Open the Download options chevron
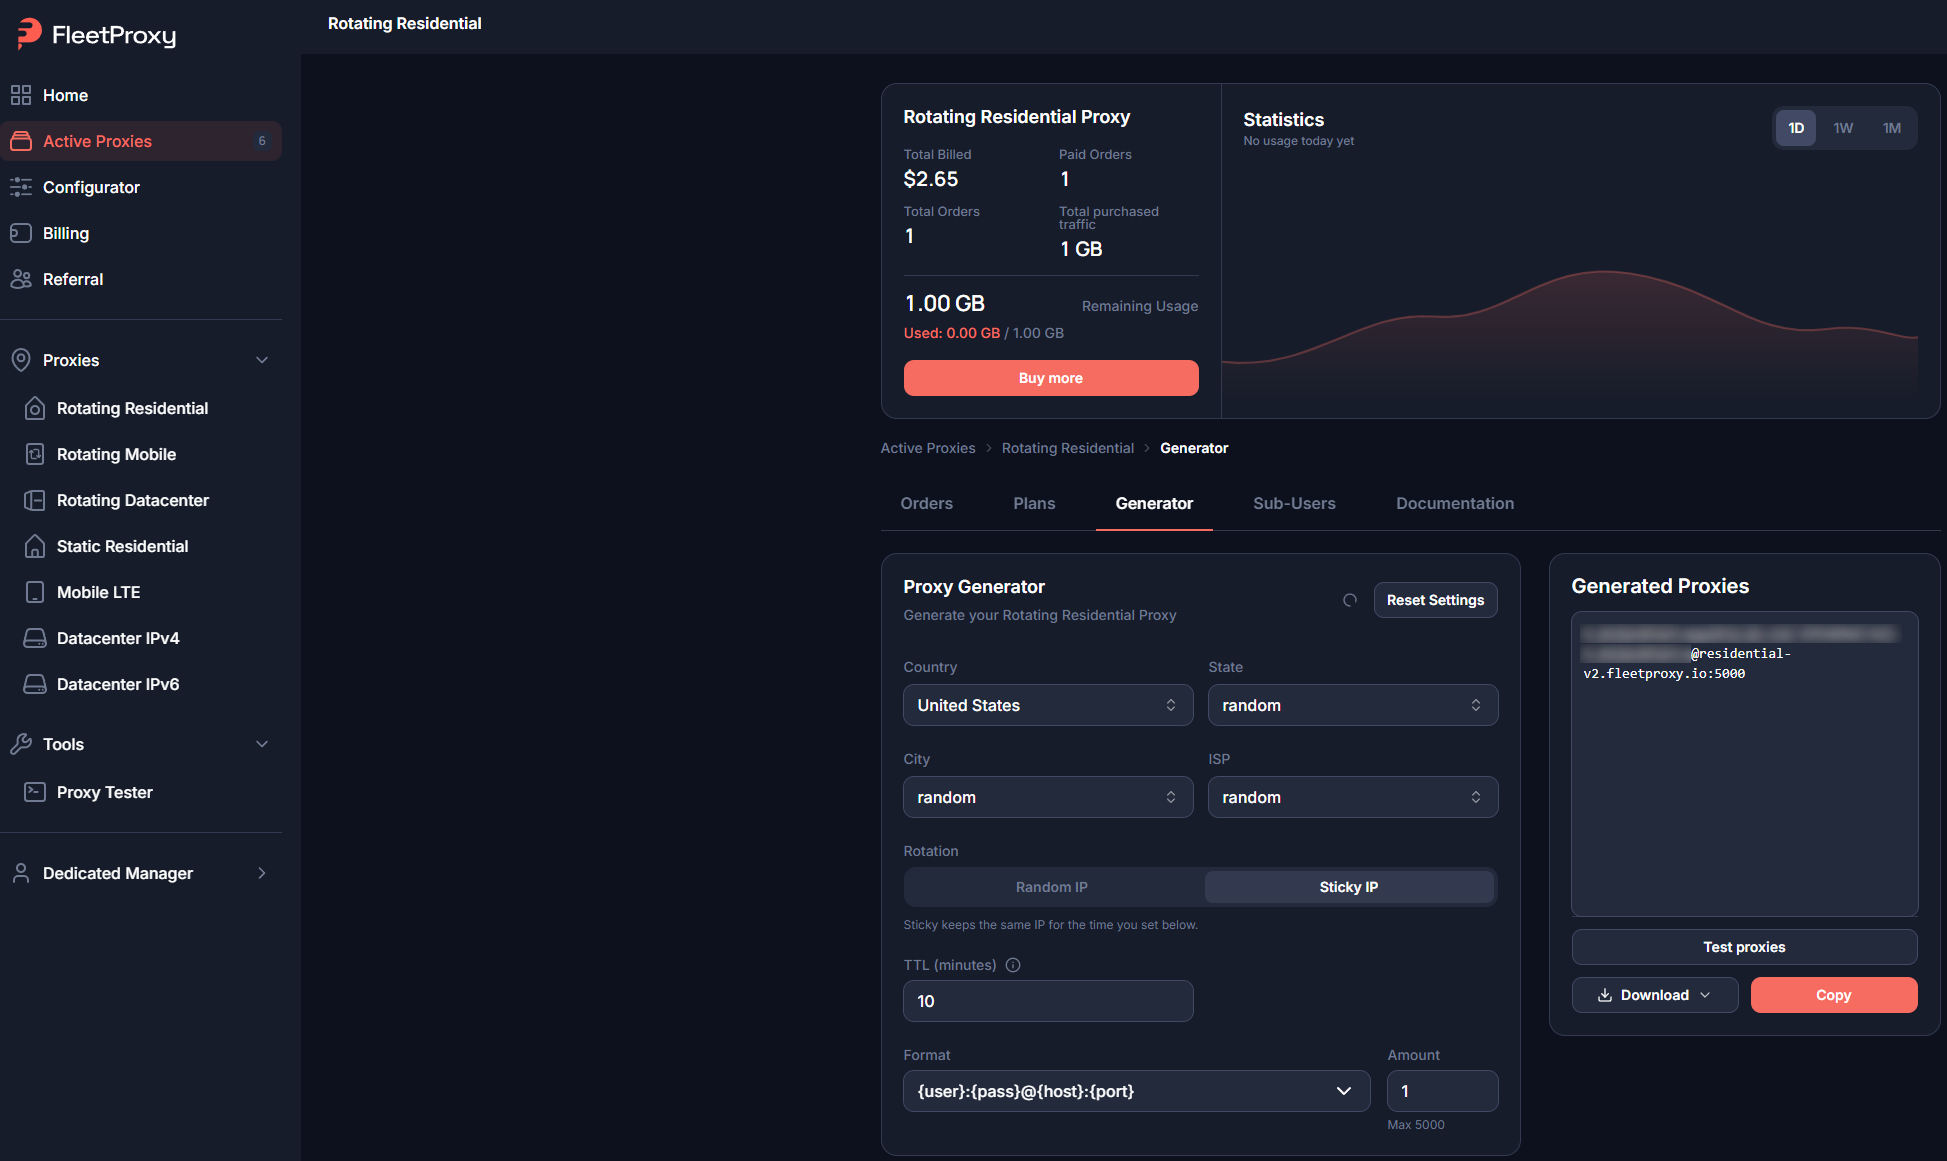This screenshot has height=1161, width=1947. click(1705, 995)
